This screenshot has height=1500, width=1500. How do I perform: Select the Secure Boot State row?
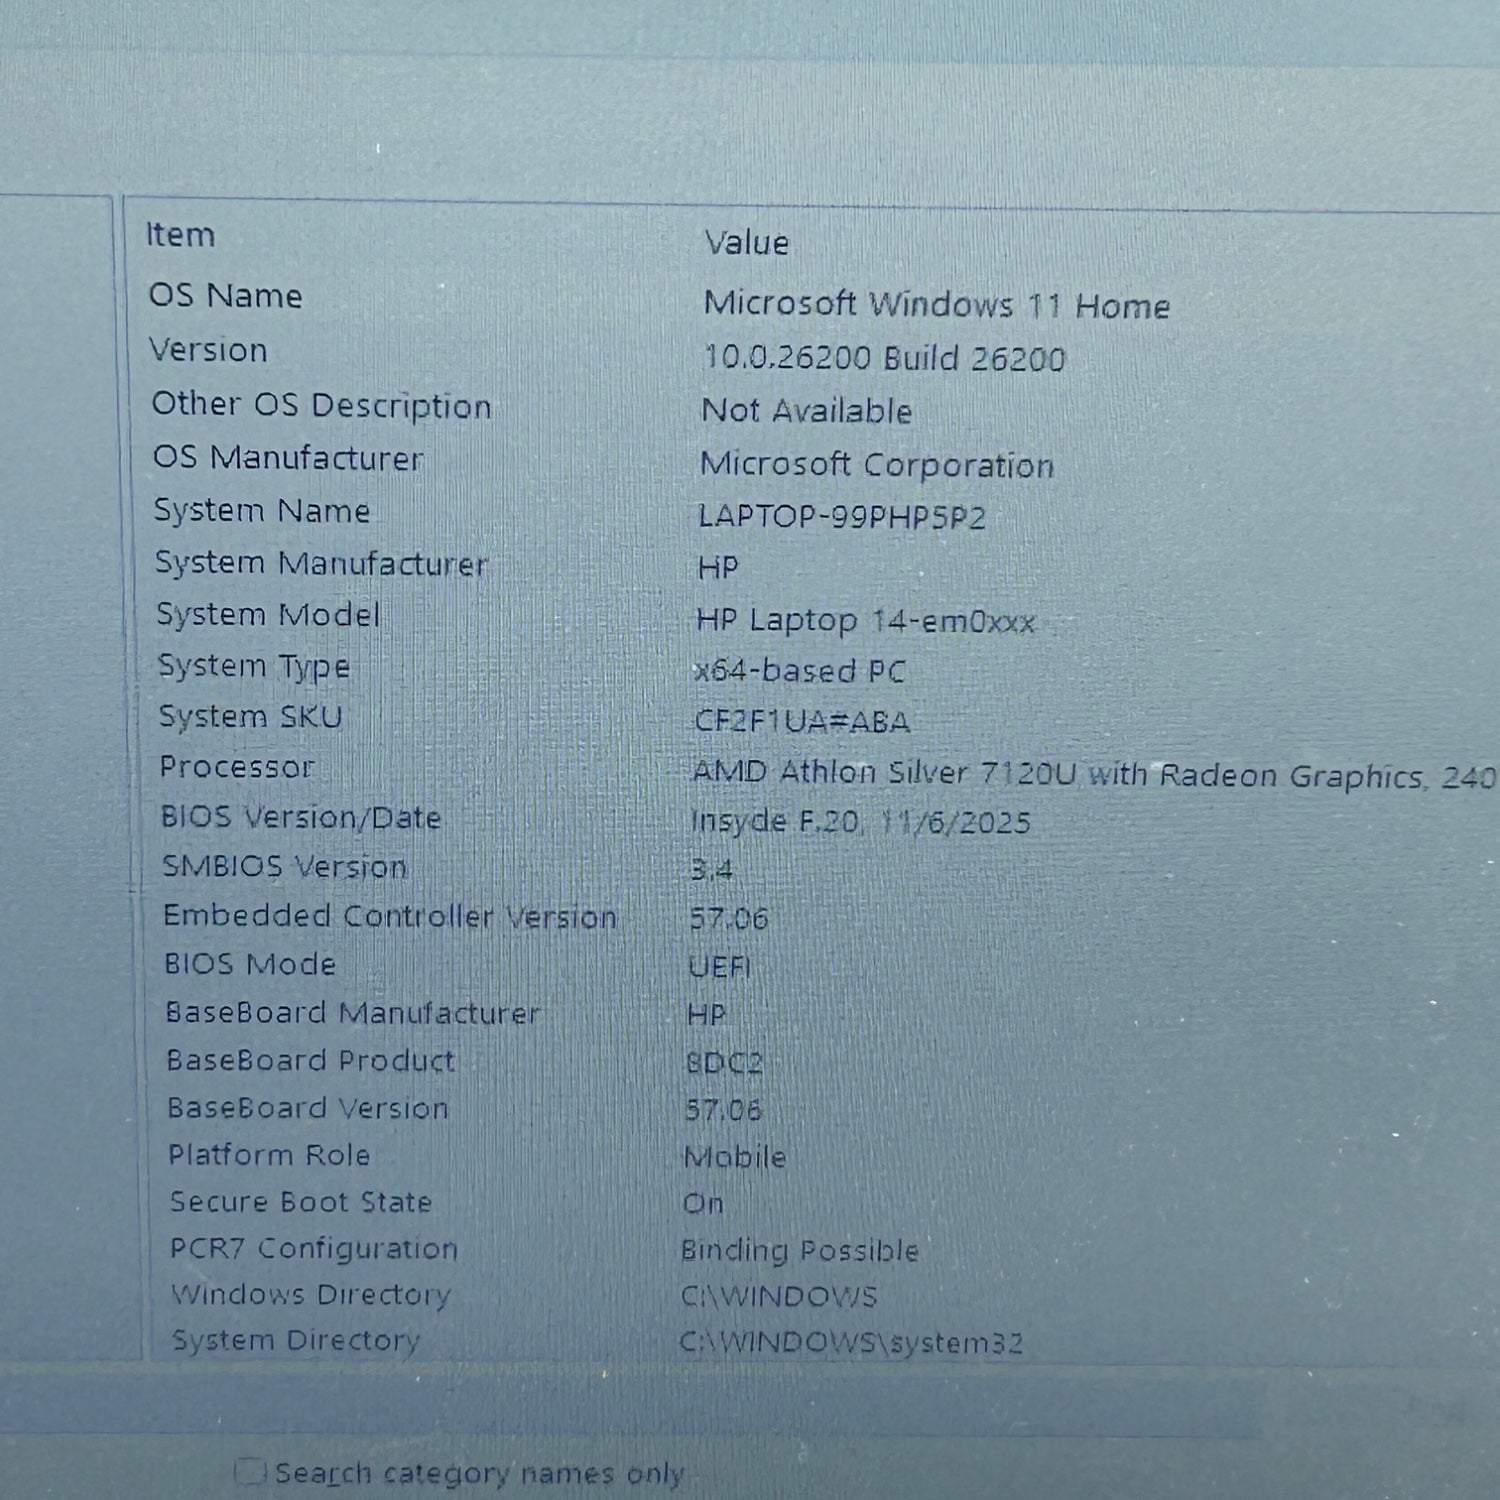(x=301, y=1202)
